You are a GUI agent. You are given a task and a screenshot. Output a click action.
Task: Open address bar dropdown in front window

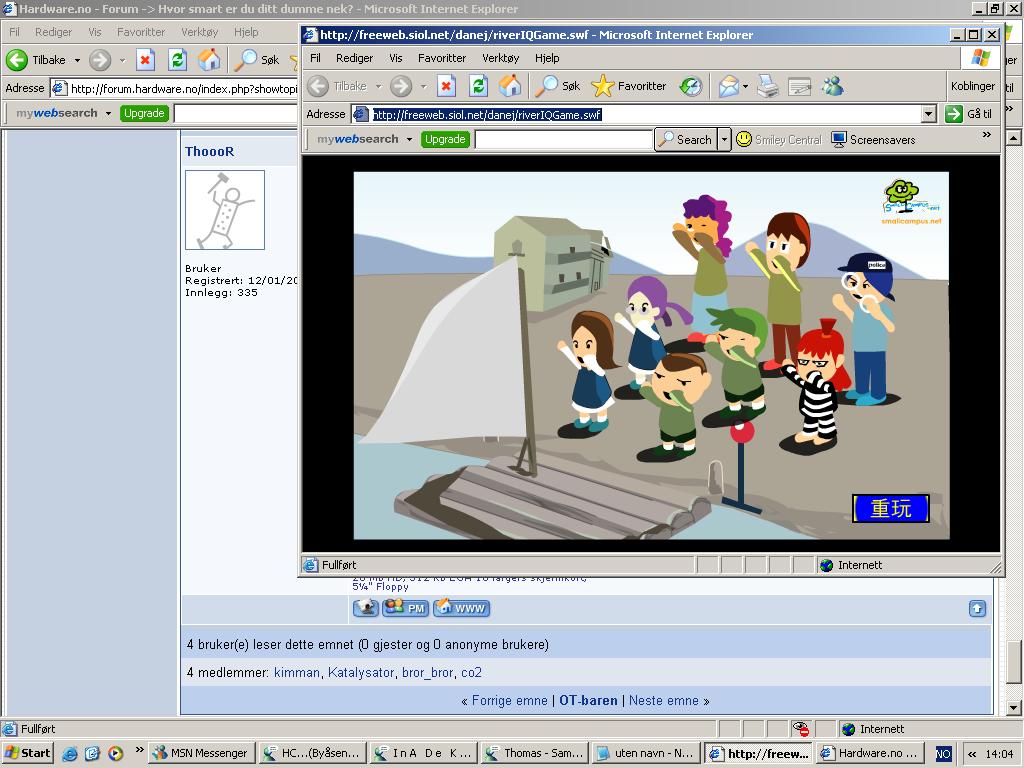pos(929,114)
